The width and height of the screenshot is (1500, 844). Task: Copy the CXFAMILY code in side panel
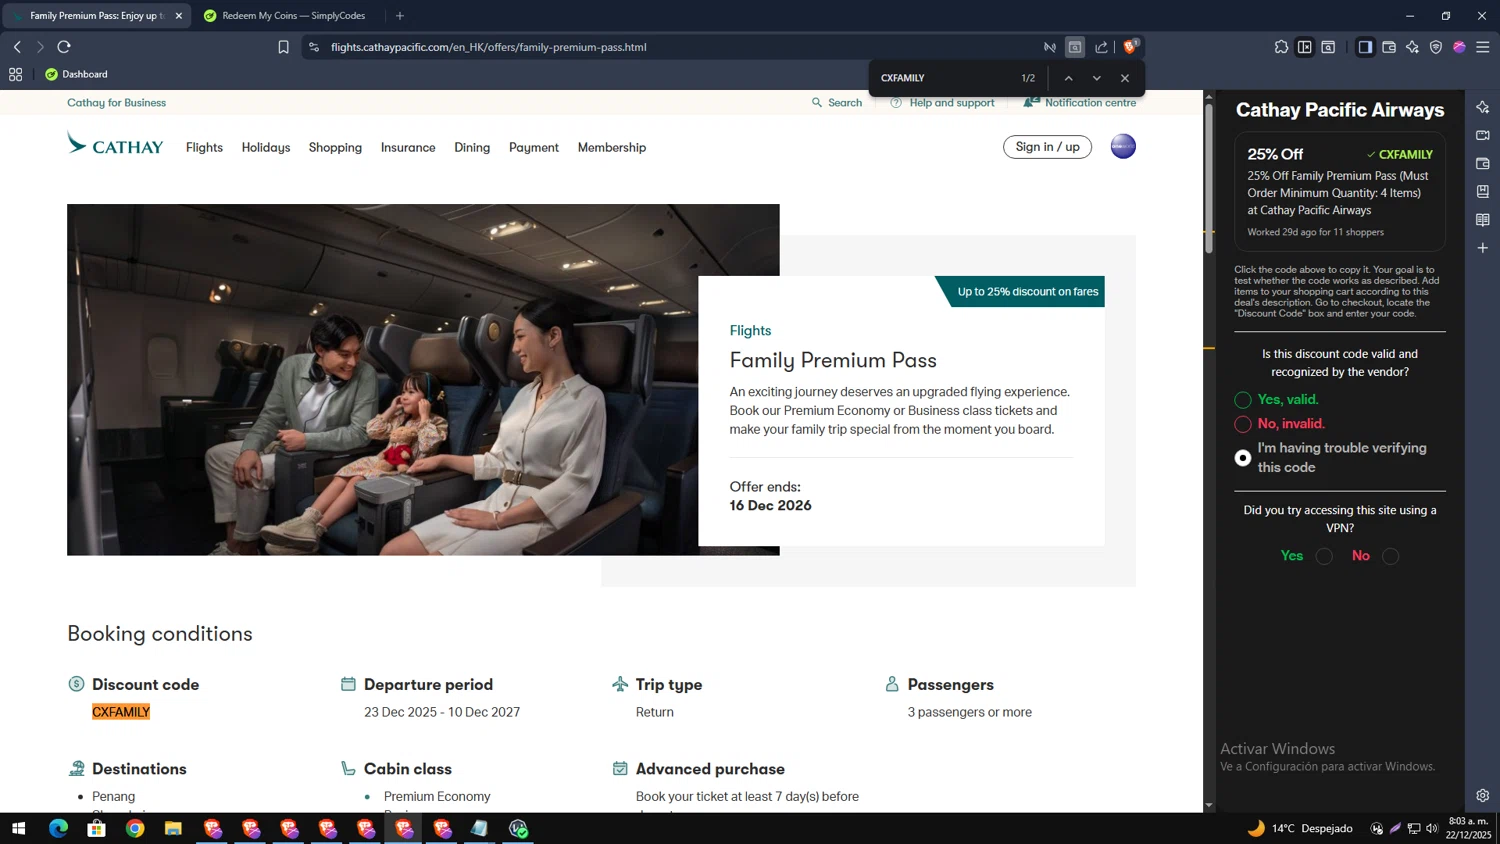[x=1399, y=154]
